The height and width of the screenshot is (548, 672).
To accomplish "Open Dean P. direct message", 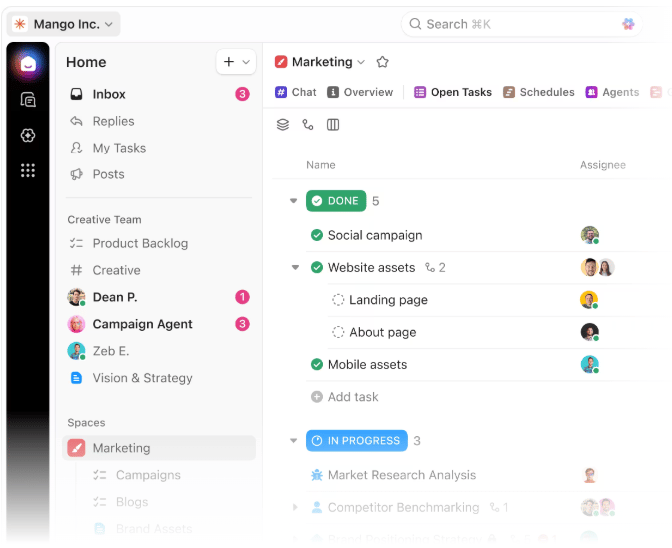I will [x=159, y=297].
